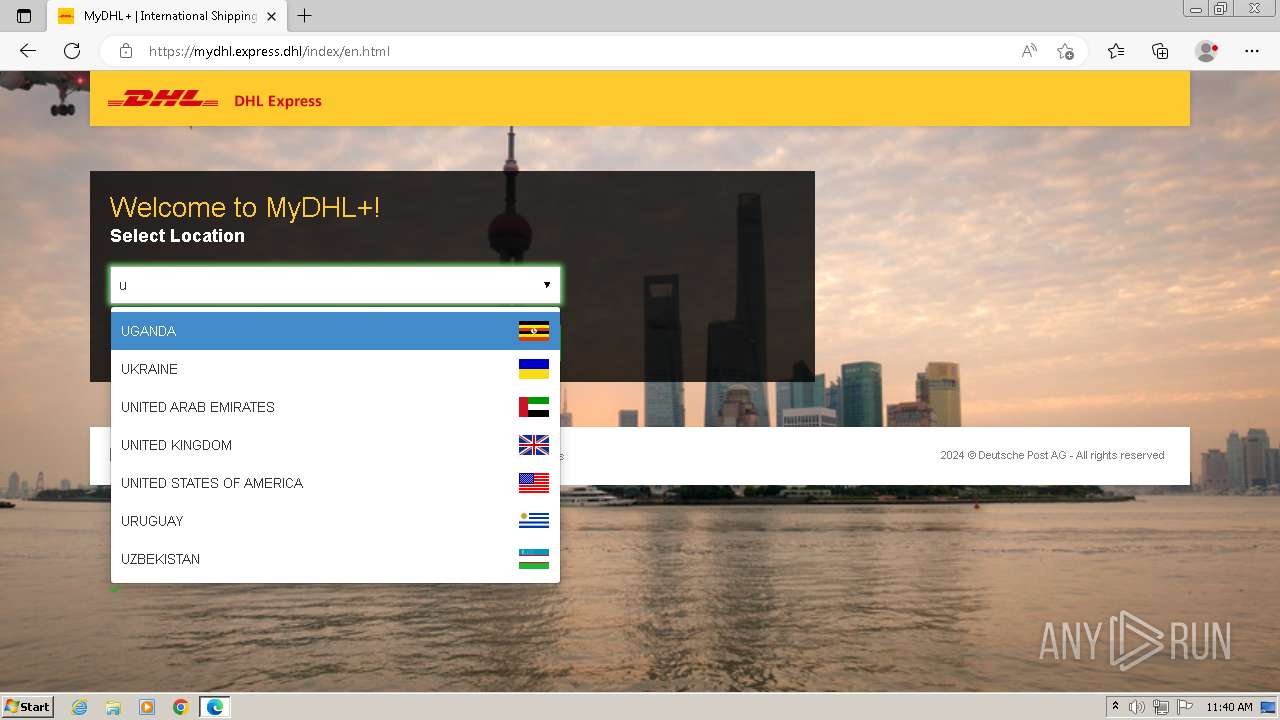The width and height of the screenshot is (1280, 720).
Task: Click the Uganda flag icon
Action: pos(534,331)
